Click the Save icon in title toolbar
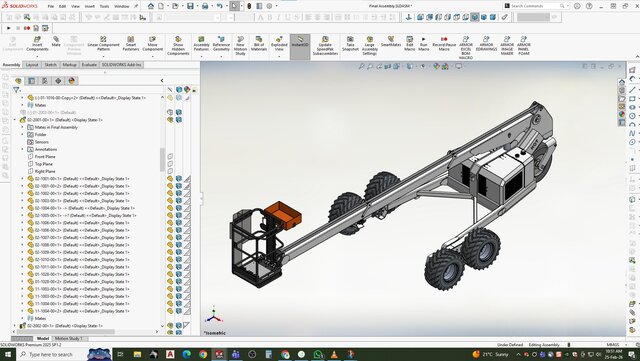This screenshot has height=361, width=640. [x=190, y=6]
